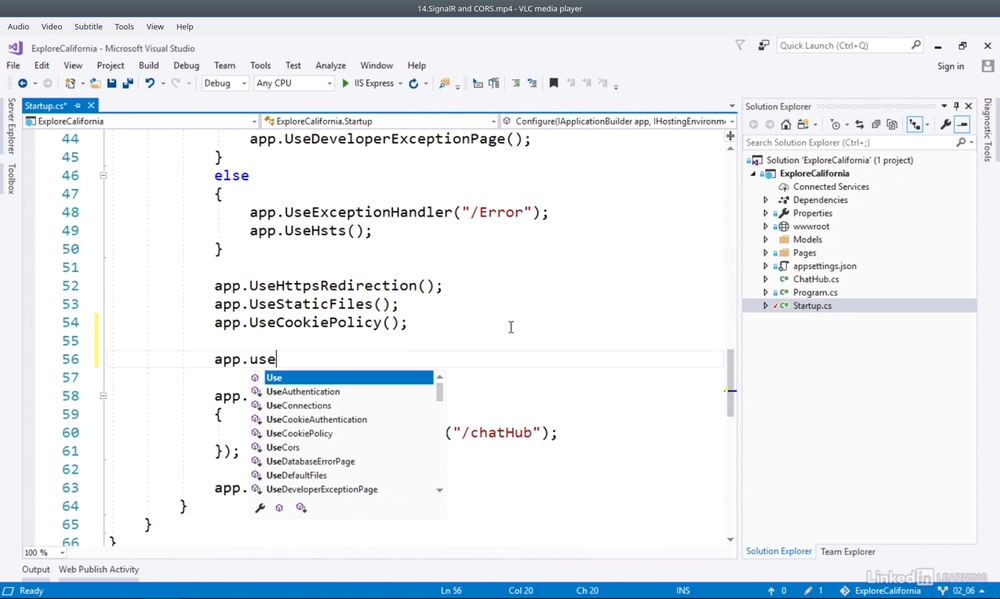Click the Show All Files icon in Solution Explorer

tap(892, 124)
